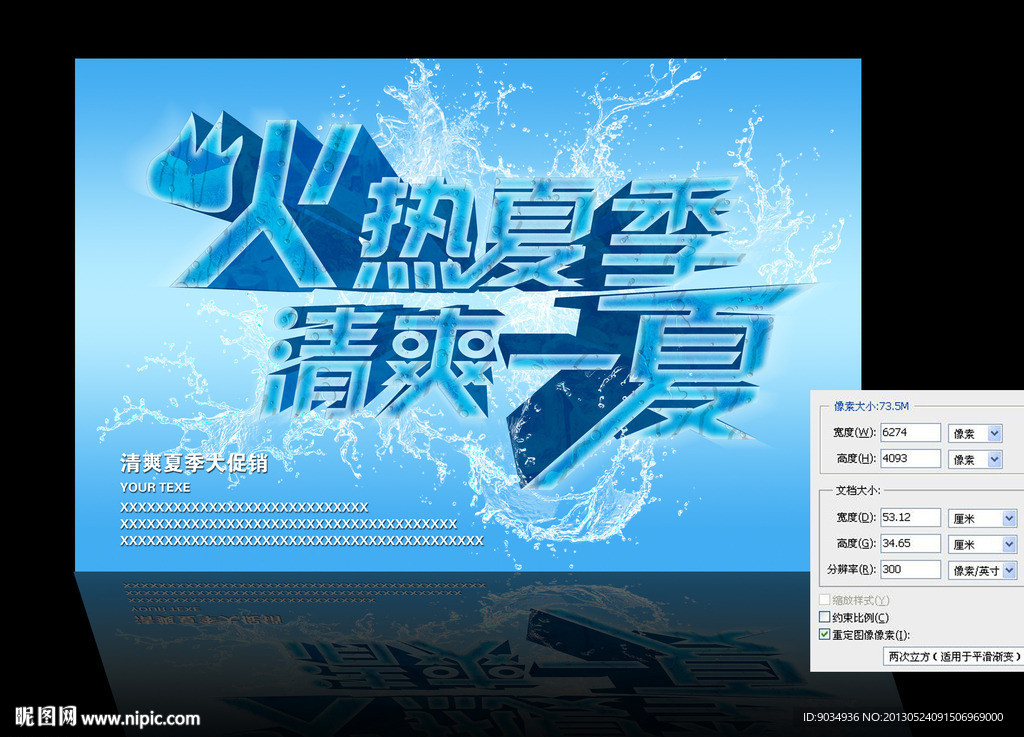Click the 文档大小 group label
The image size is (1024, 737).
pyautogui.click(x=857, y=490)
